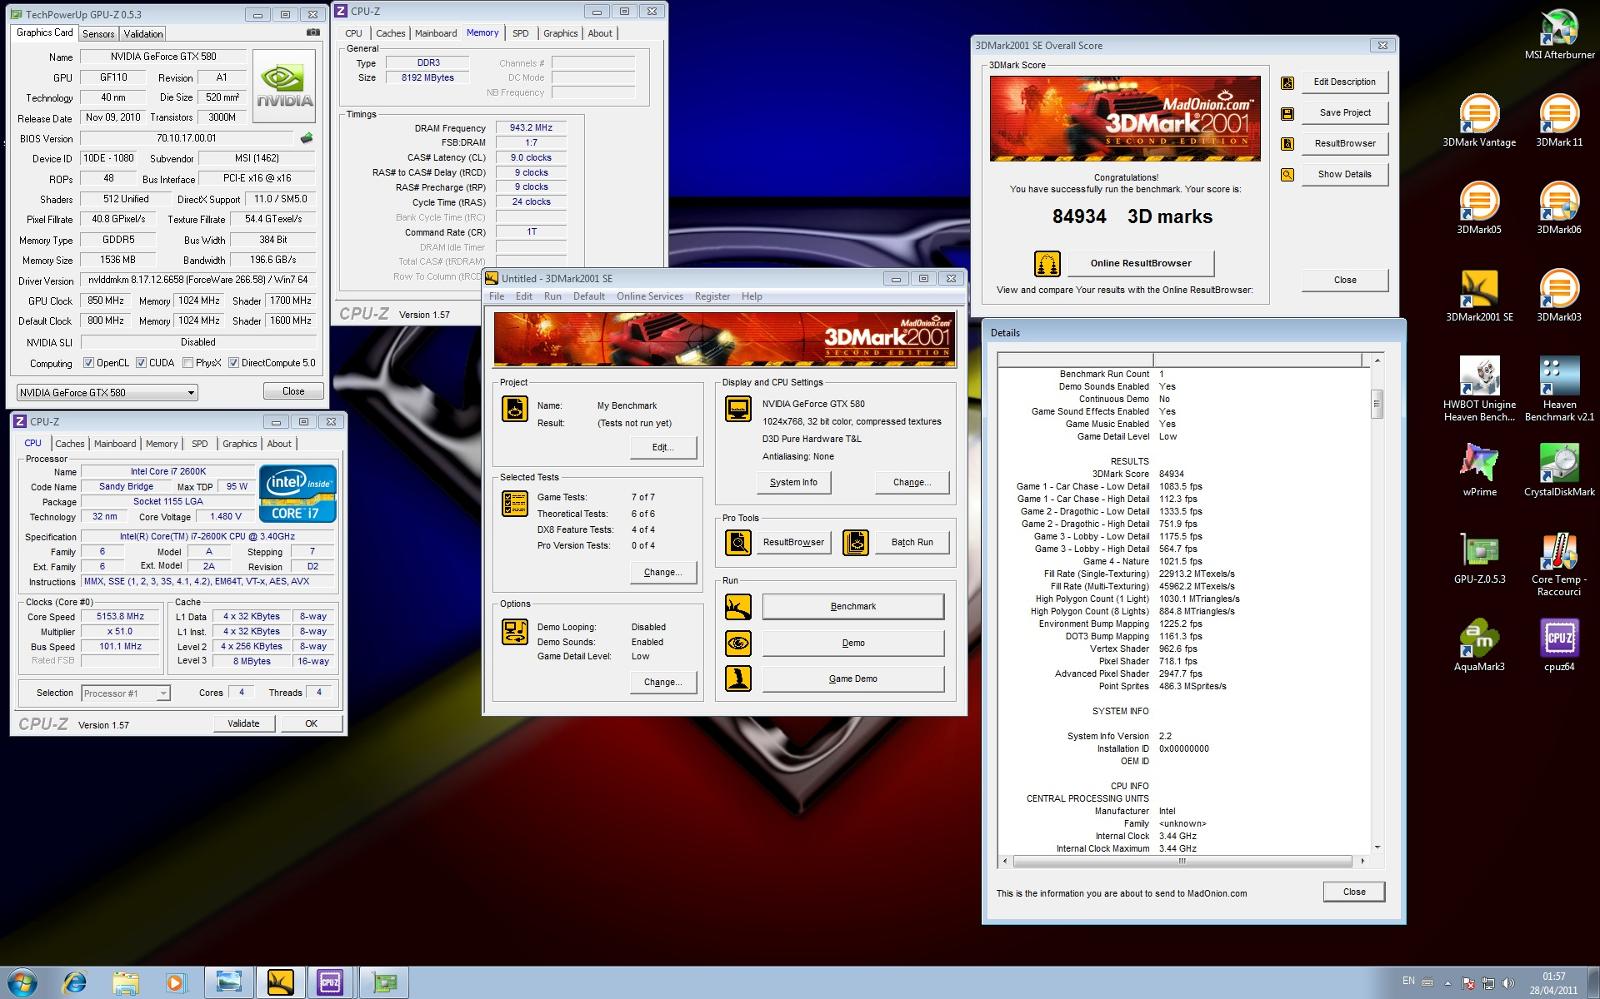
Task: Click OK button in the CPU-Z processor window
Action: point(311,723)
